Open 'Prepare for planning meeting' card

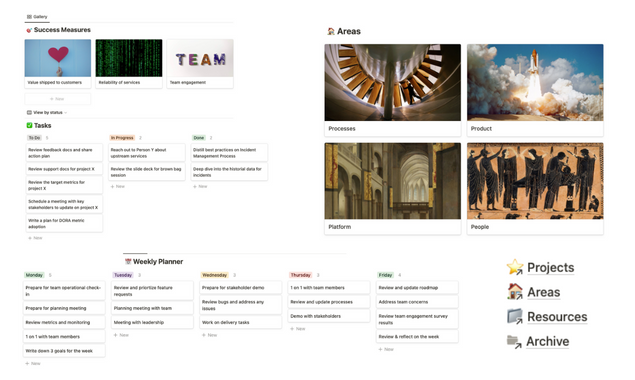coord(64,308)
